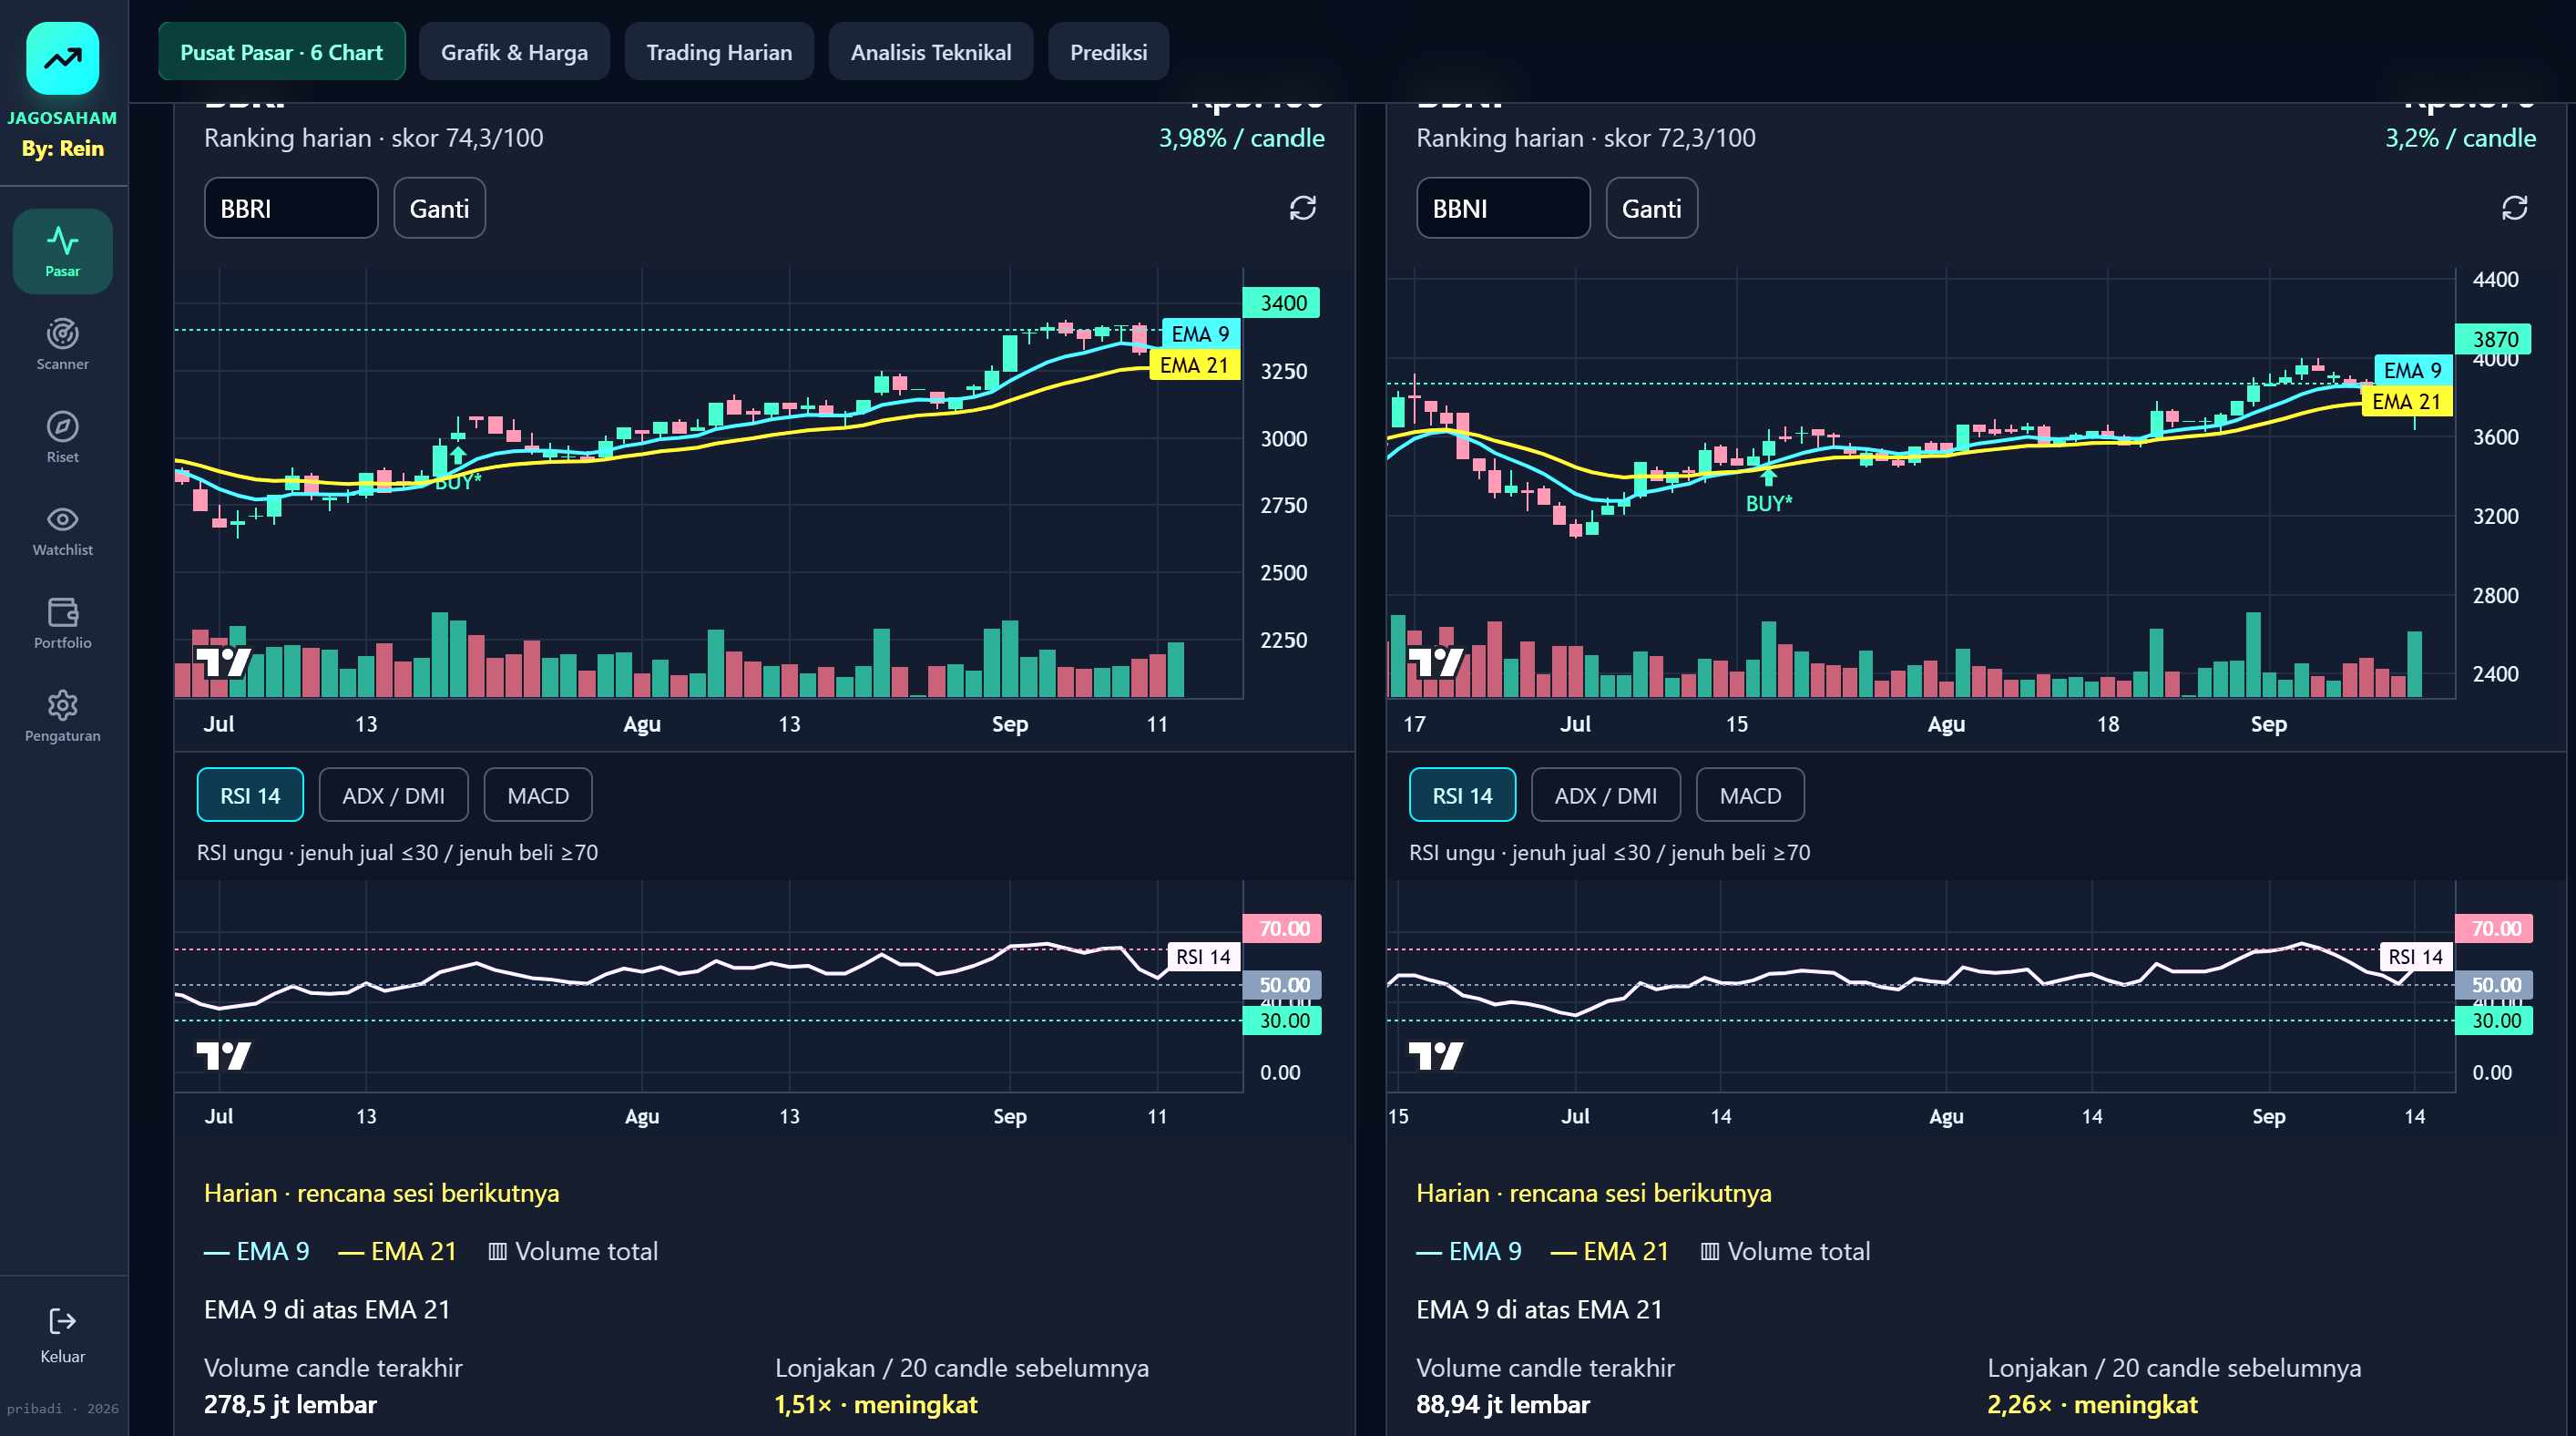This screenshot has height=1436, width=2576.
Task: Click the EMA 21 label on BBNI chart
Action: tap(2407, 401)
